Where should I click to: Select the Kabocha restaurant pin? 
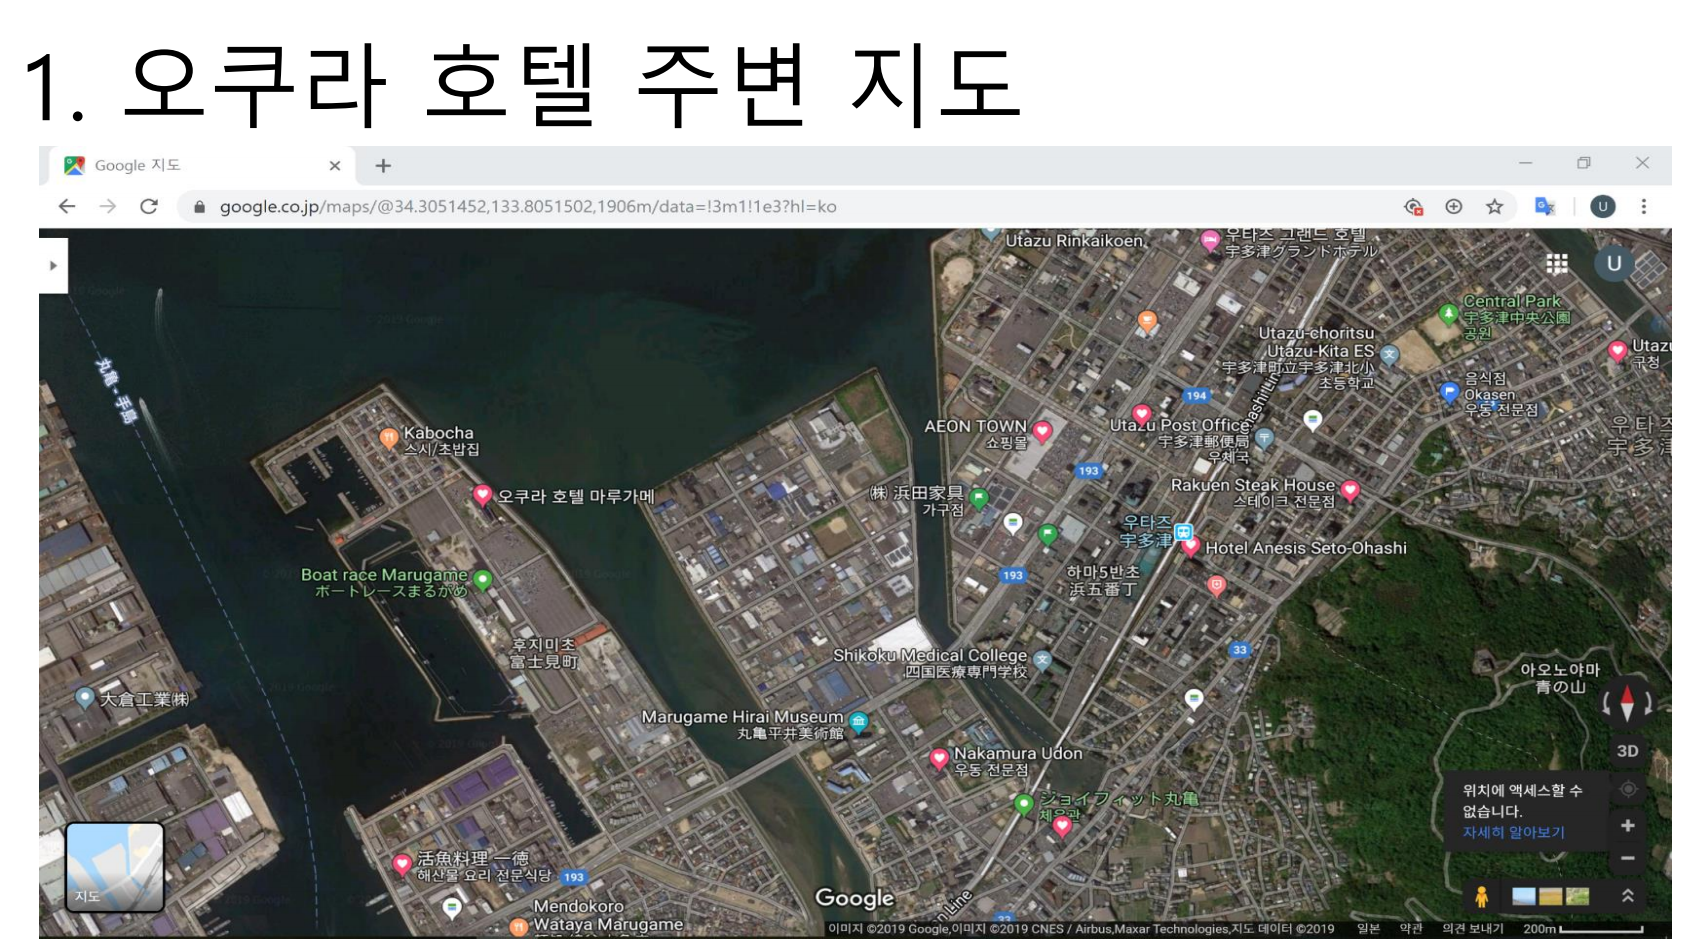point(389,437)
